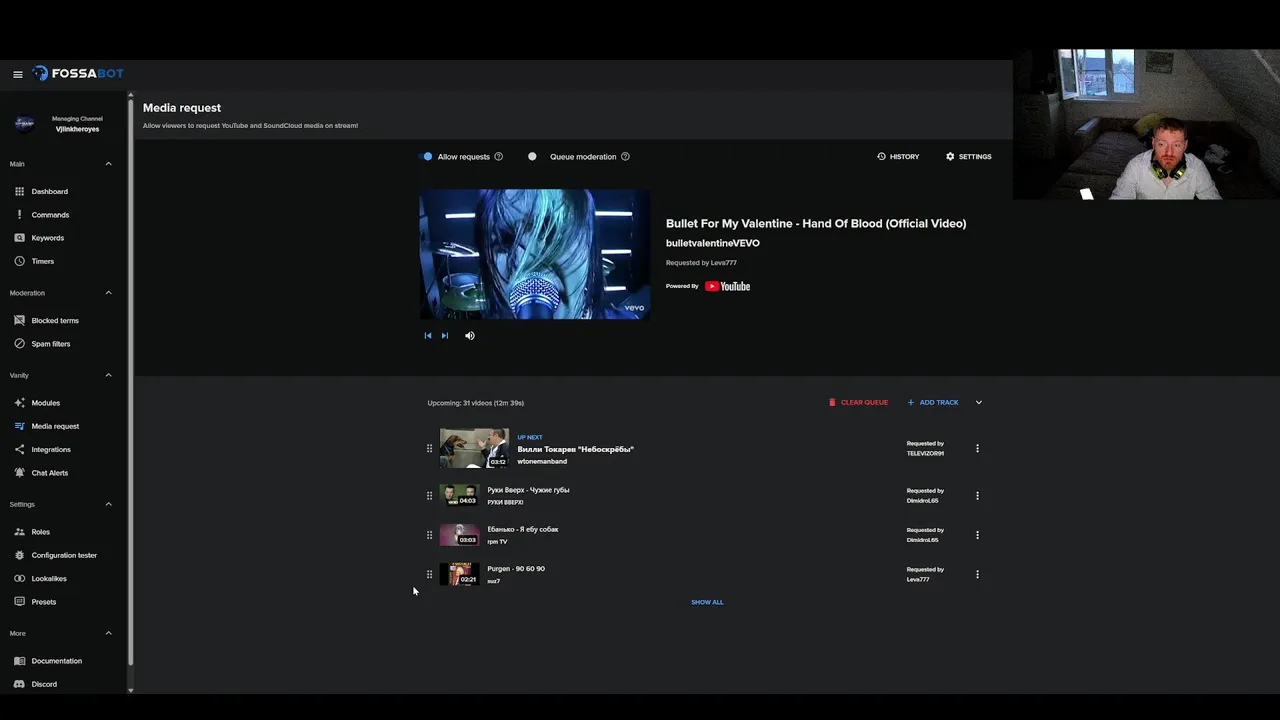Click the Discord icon
Screen dimensions: 1280x720
tap(20, 684)
